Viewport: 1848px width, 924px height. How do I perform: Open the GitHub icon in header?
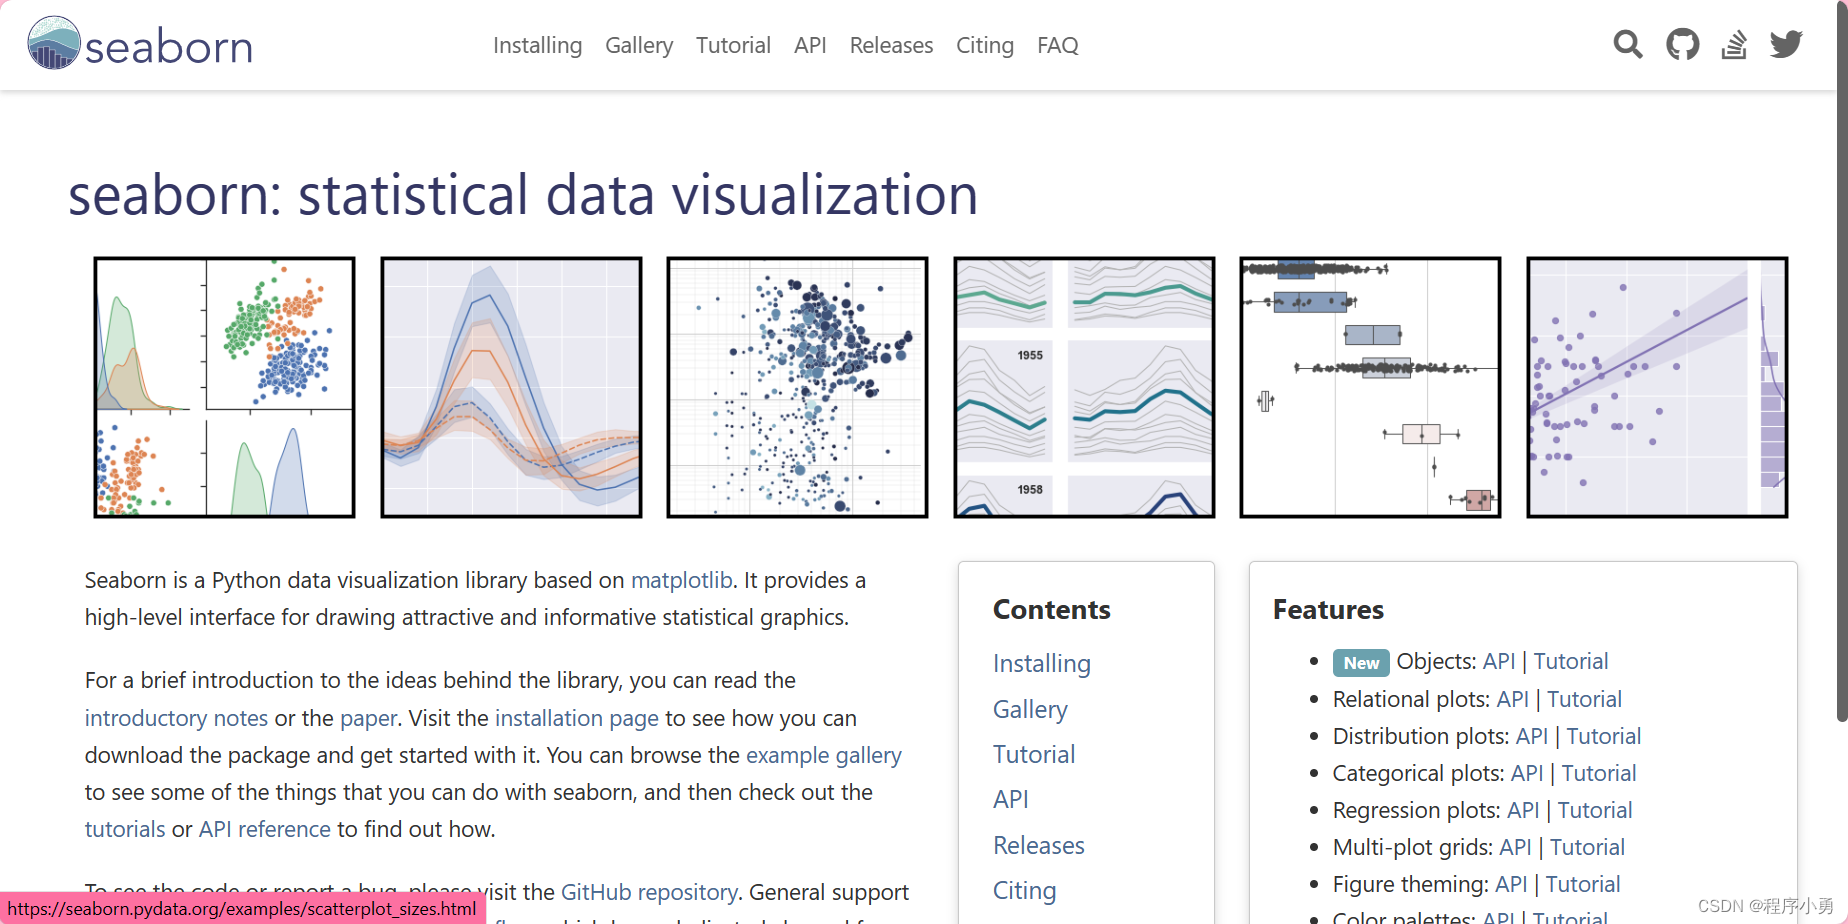point(1683,44)
